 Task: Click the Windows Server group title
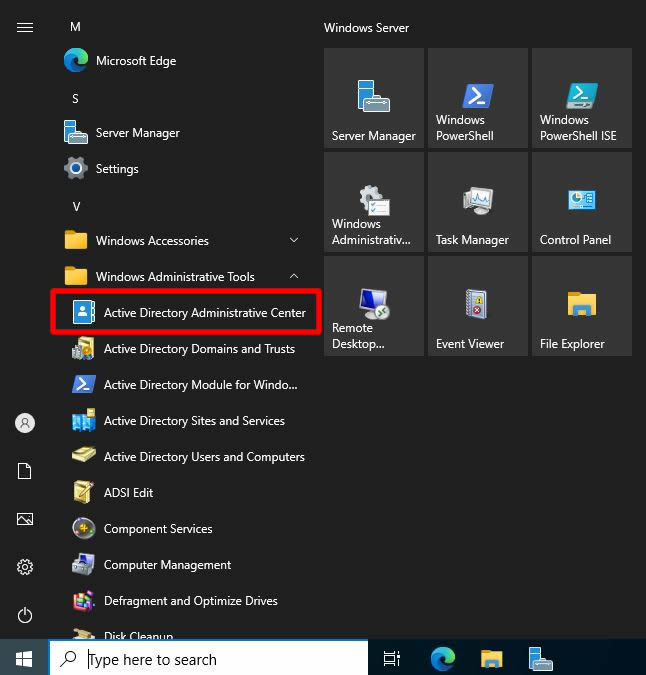(x=366, y=28)
